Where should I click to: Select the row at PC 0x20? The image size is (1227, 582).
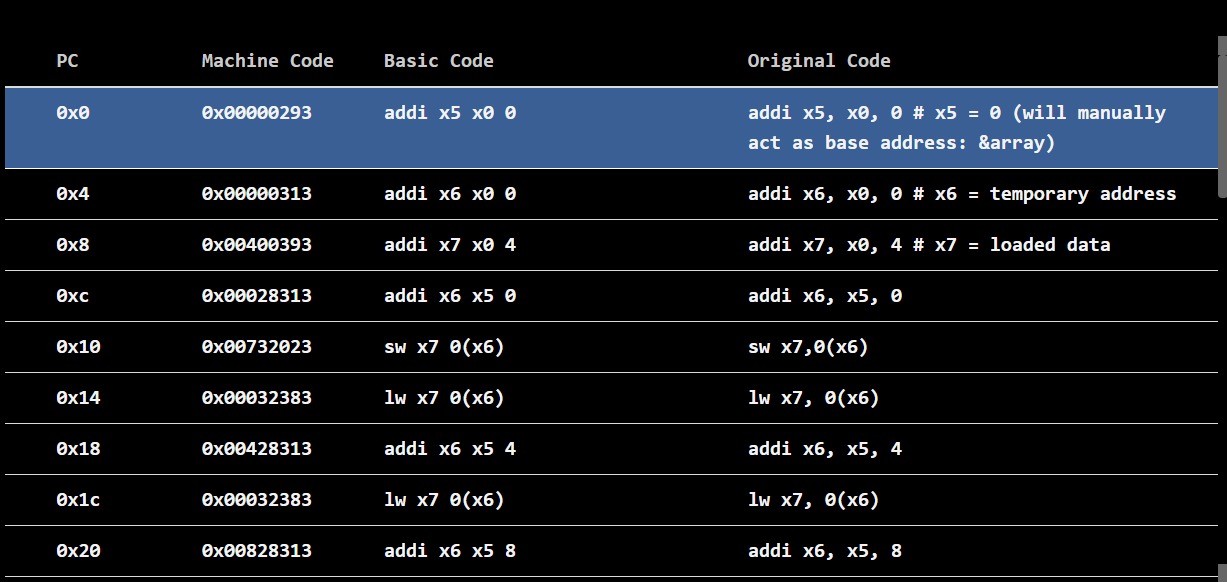(612, 551)
